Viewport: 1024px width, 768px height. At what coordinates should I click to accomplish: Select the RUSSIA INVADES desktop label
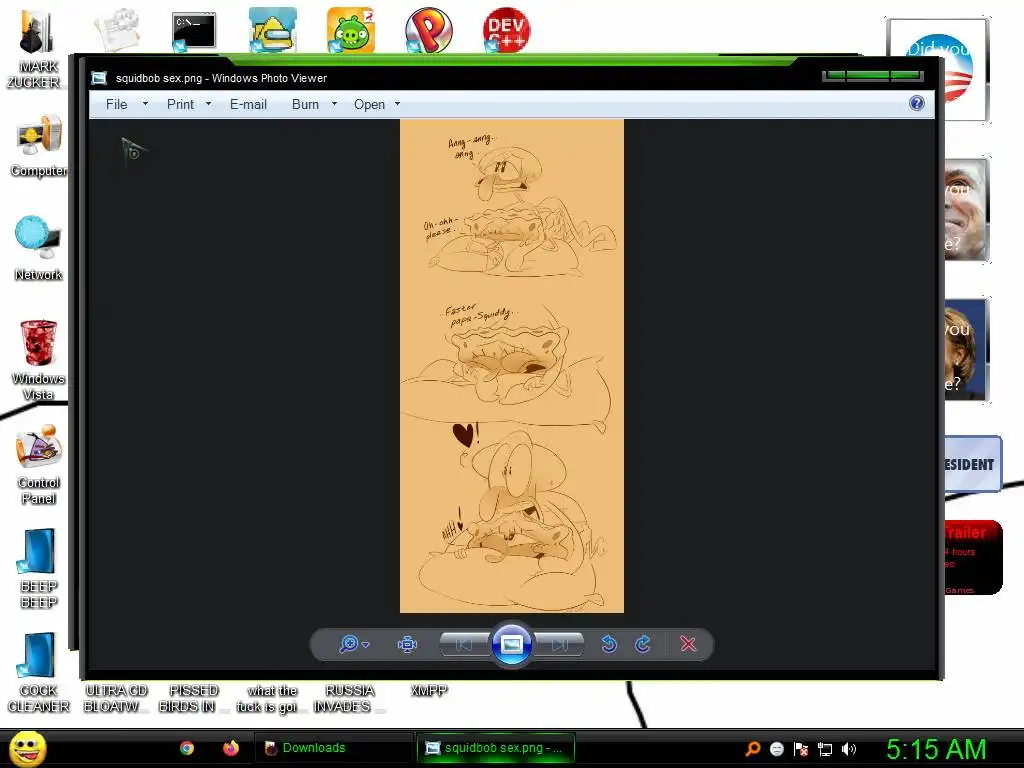pyautogui.click(x=349, y=698)
